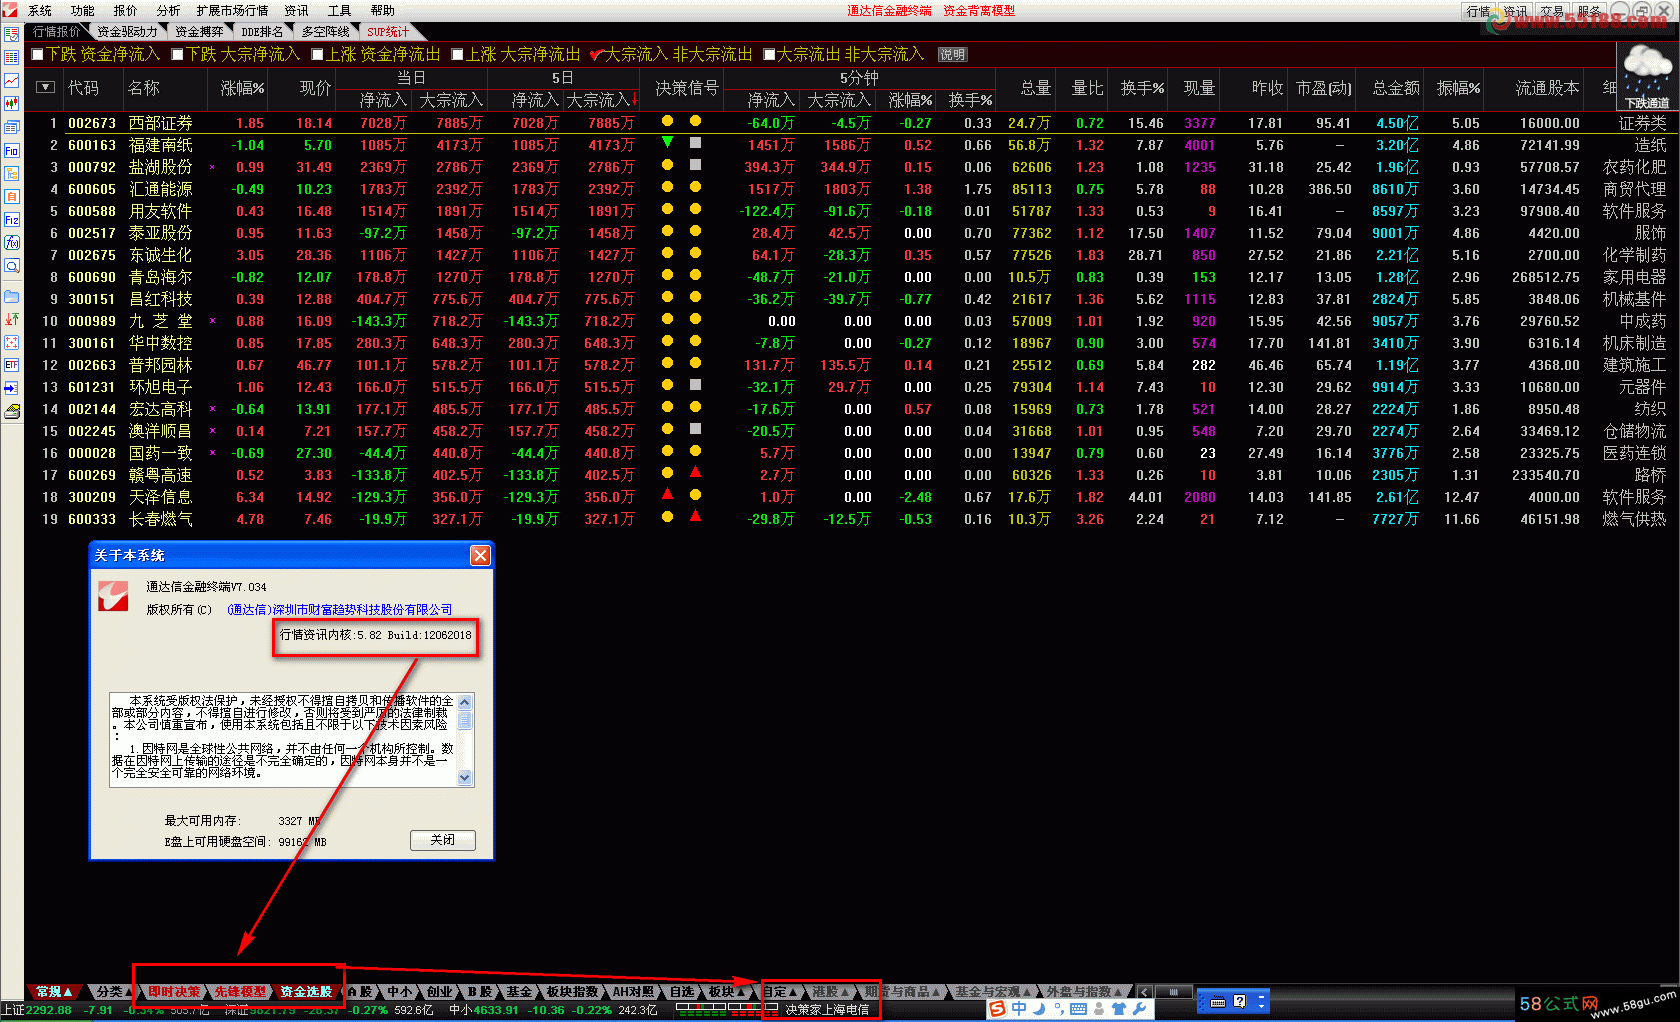Open the f(x) formula sidebar icon
This screenshot has width=1680, height=1022.
pos(12,242)
